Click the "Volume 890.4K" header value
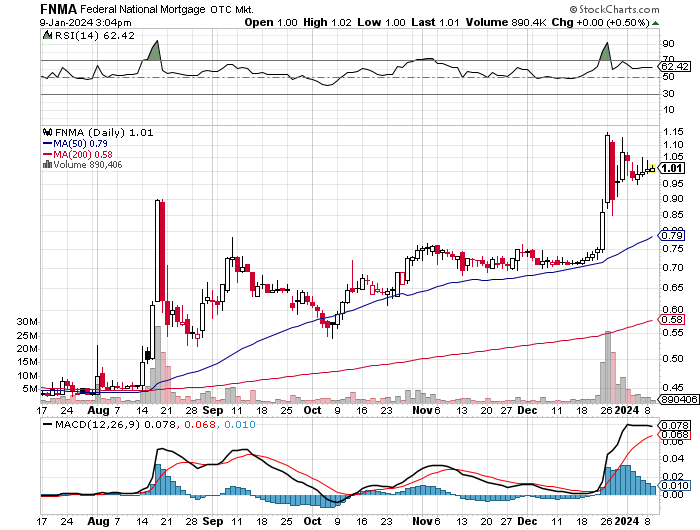The image size is (700, 530). (506, 22)
